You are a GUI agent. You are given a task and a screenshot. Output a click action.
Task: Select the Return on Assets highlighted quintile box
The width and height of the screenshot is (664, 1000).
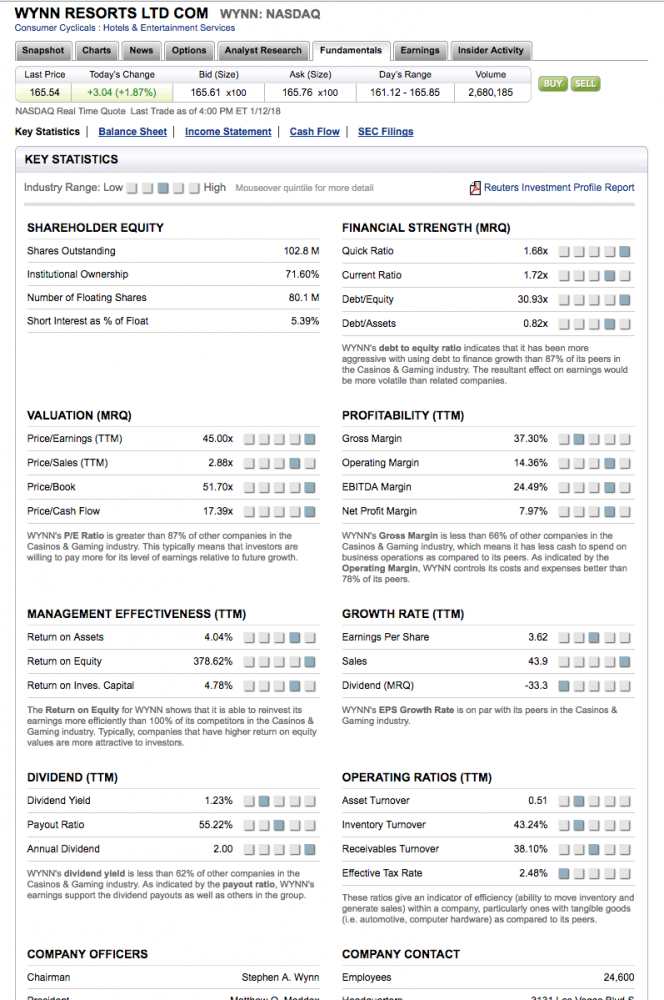coord(294,637)
